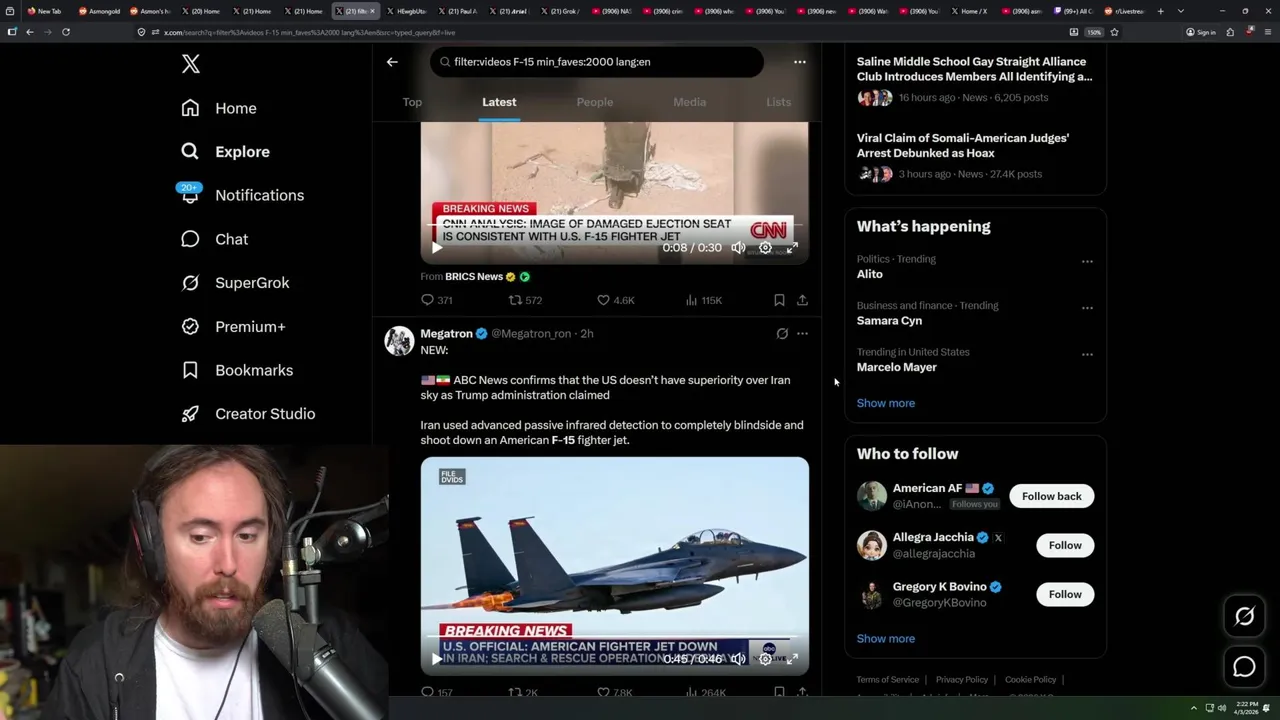Reply to the BRICS News post (371)
This screenshot has height=720, width=1280.
[x=437, y=300]
